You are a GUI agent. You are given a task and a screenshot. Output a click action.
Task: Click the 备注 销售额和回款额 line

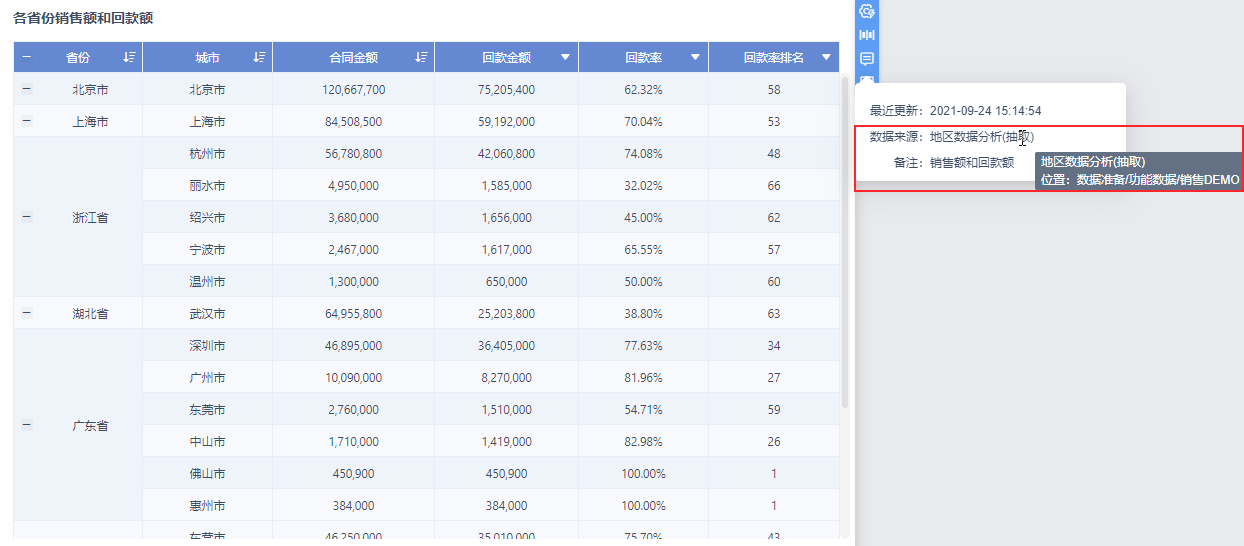(954, 162)
